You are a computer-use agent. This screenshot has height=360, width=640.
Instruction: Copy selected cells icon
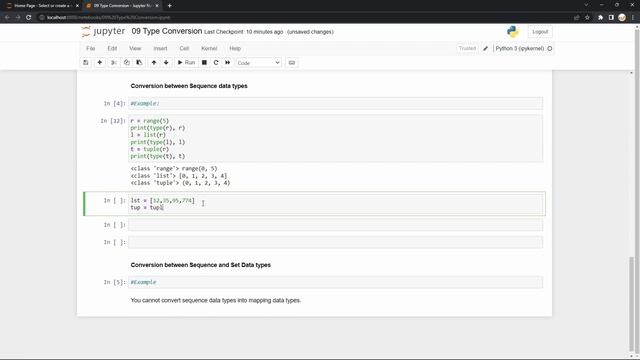pos(127,62)
